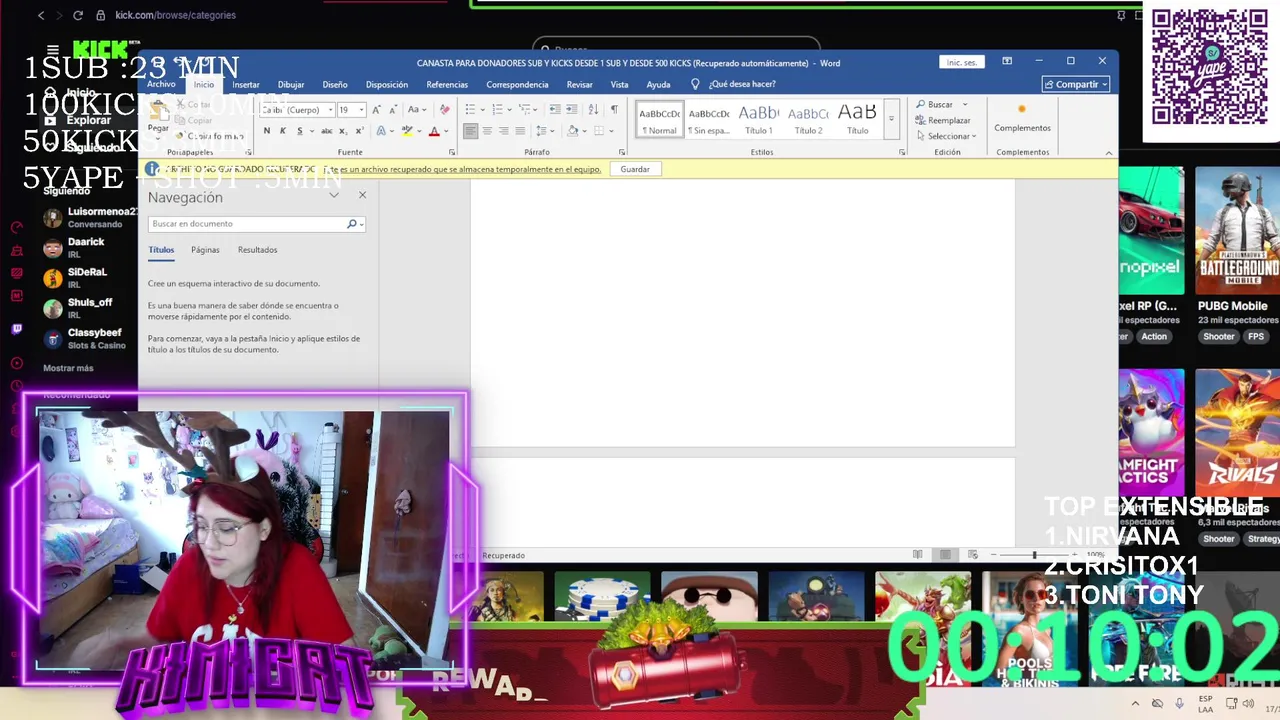Toggle superscript formatting
Image resolution: width=1280 pixels, height=720 pixels.
[x=358, y=131]
